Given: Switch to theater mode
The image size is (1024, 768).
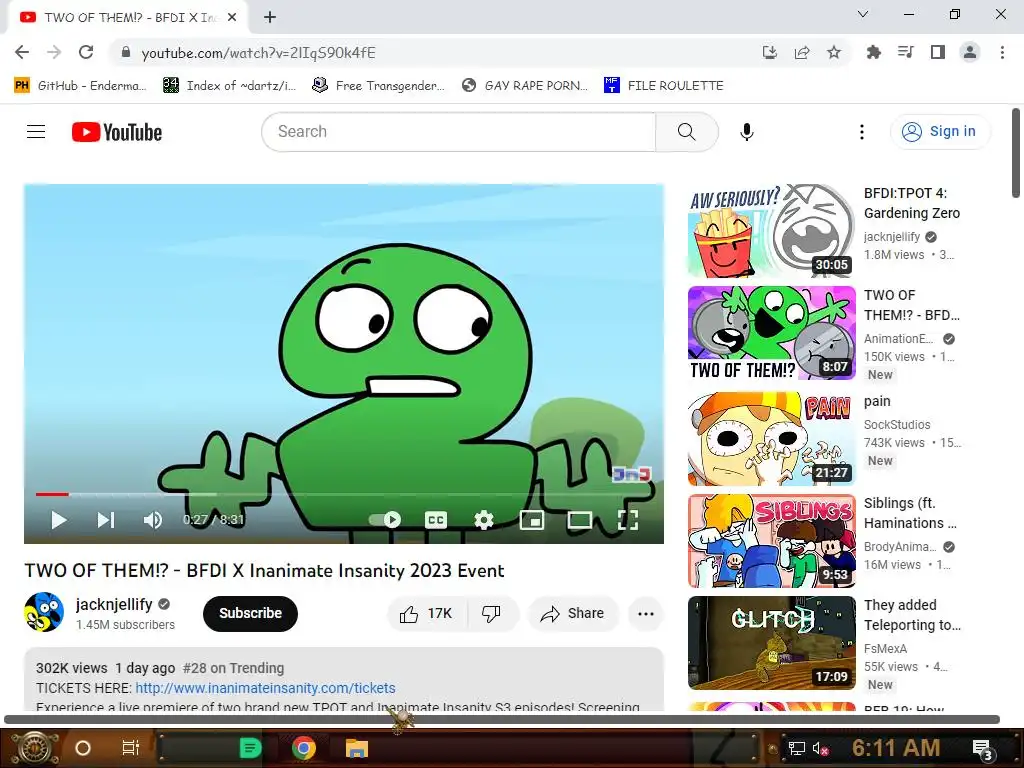Looking at the screenshot, I should click(x=579, y=520).
